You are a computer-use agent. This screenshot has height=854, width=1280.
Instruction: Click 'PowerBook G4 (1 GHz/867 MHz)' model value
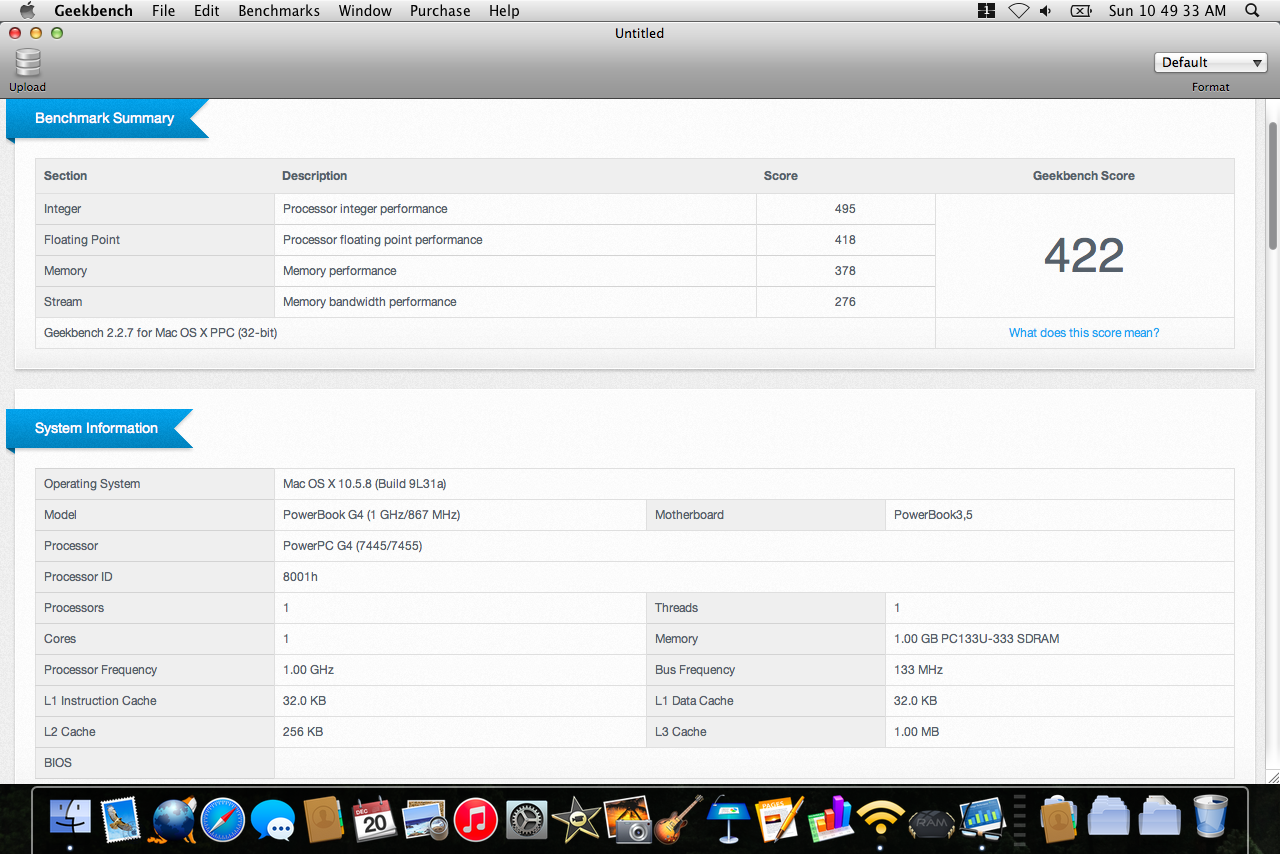click(x=371, y=515)
